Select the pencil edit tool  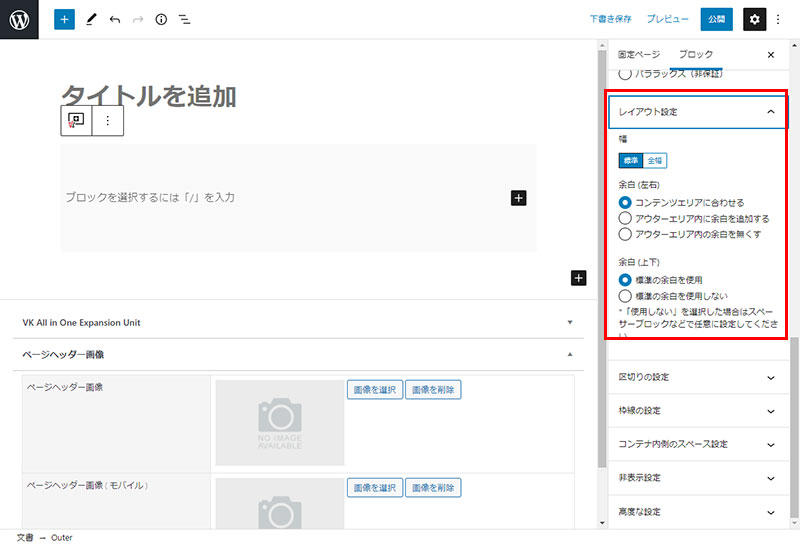(x=92, y=19)
